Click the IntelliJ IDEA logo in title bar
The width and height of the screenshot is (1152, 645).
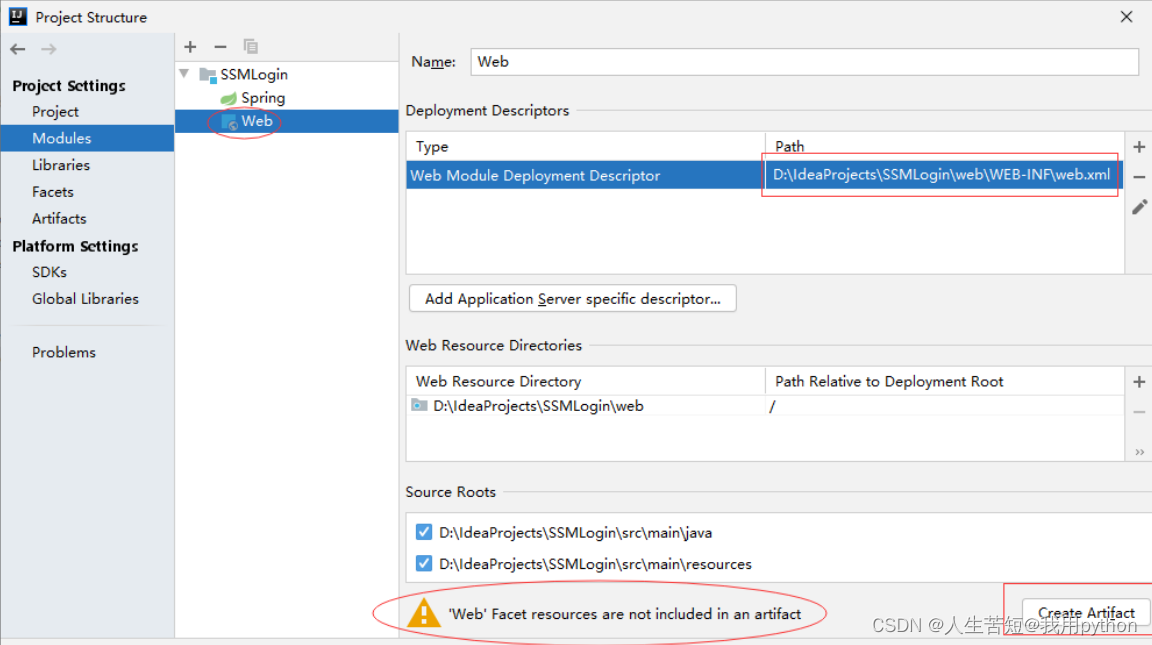tap(18, 17)
